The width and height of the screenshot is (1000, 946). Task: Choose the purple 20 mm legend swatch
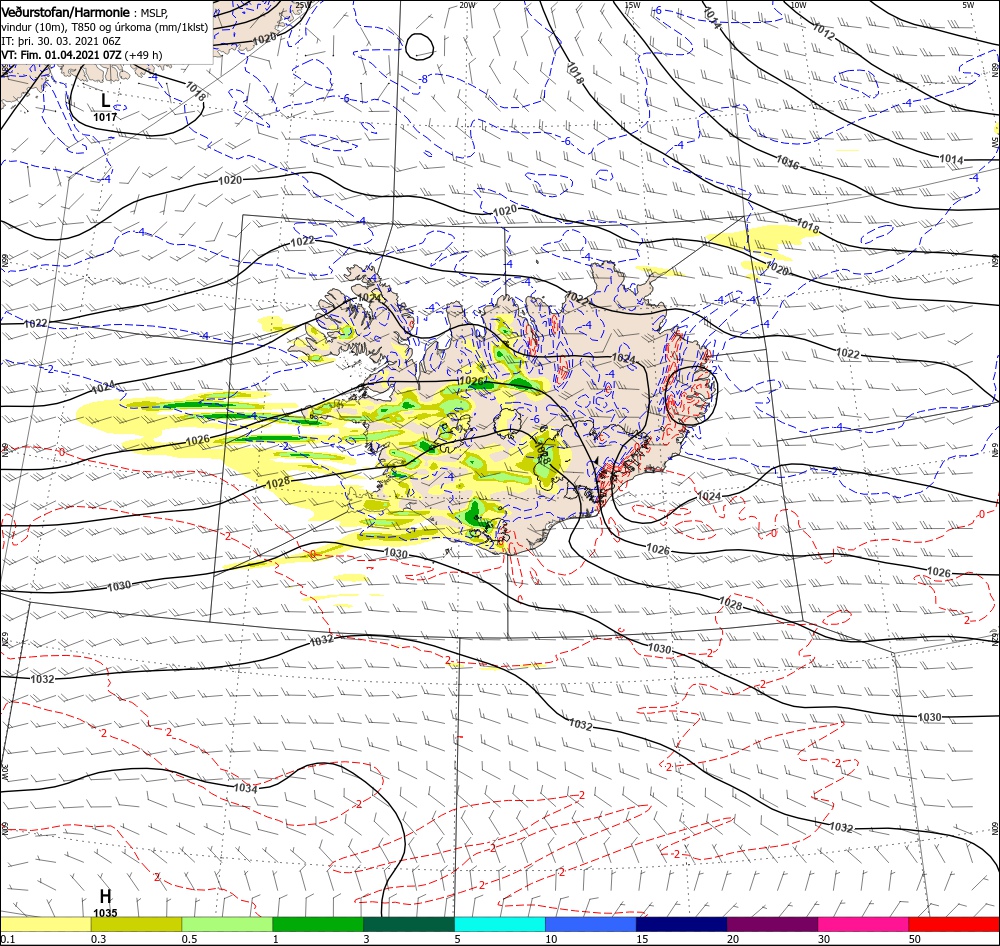coord(772,924)
